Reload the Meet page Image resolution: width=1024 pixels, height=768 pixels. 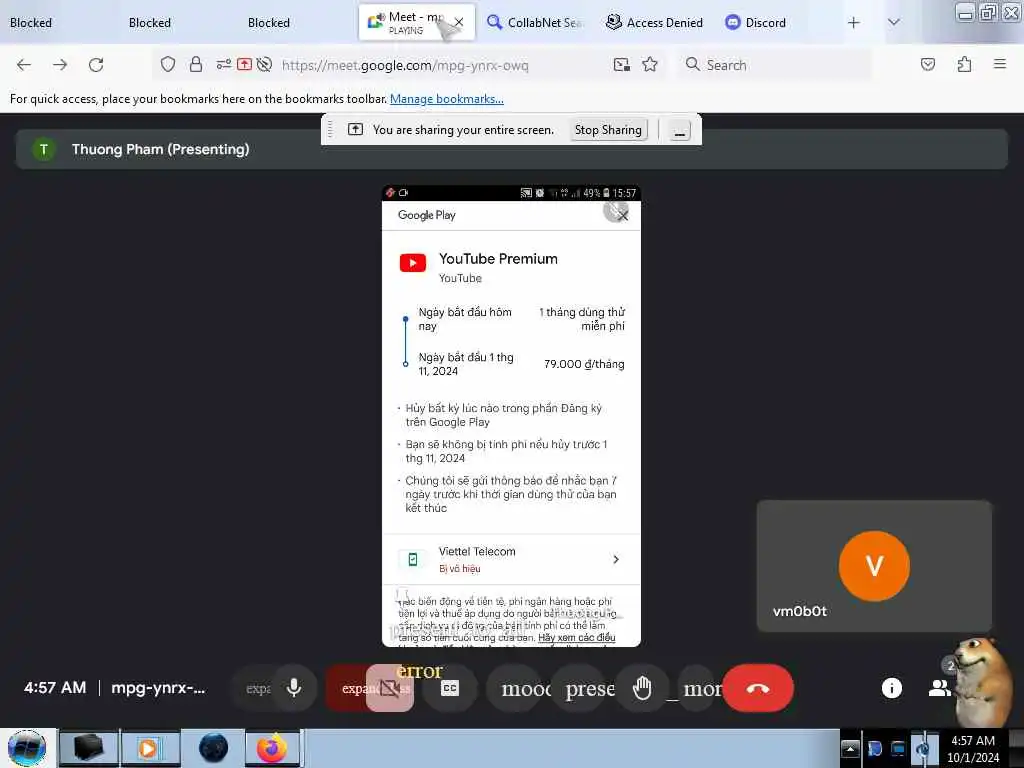coord(96,65)
